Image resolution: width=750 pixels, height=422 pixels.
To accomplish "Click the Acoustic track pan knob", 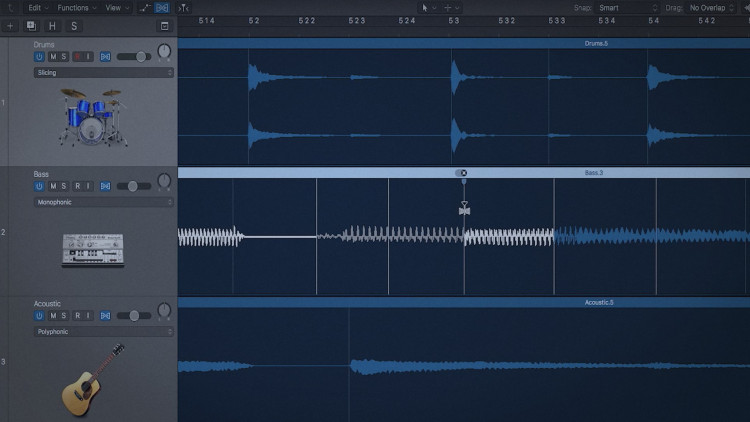I will 164,310.
